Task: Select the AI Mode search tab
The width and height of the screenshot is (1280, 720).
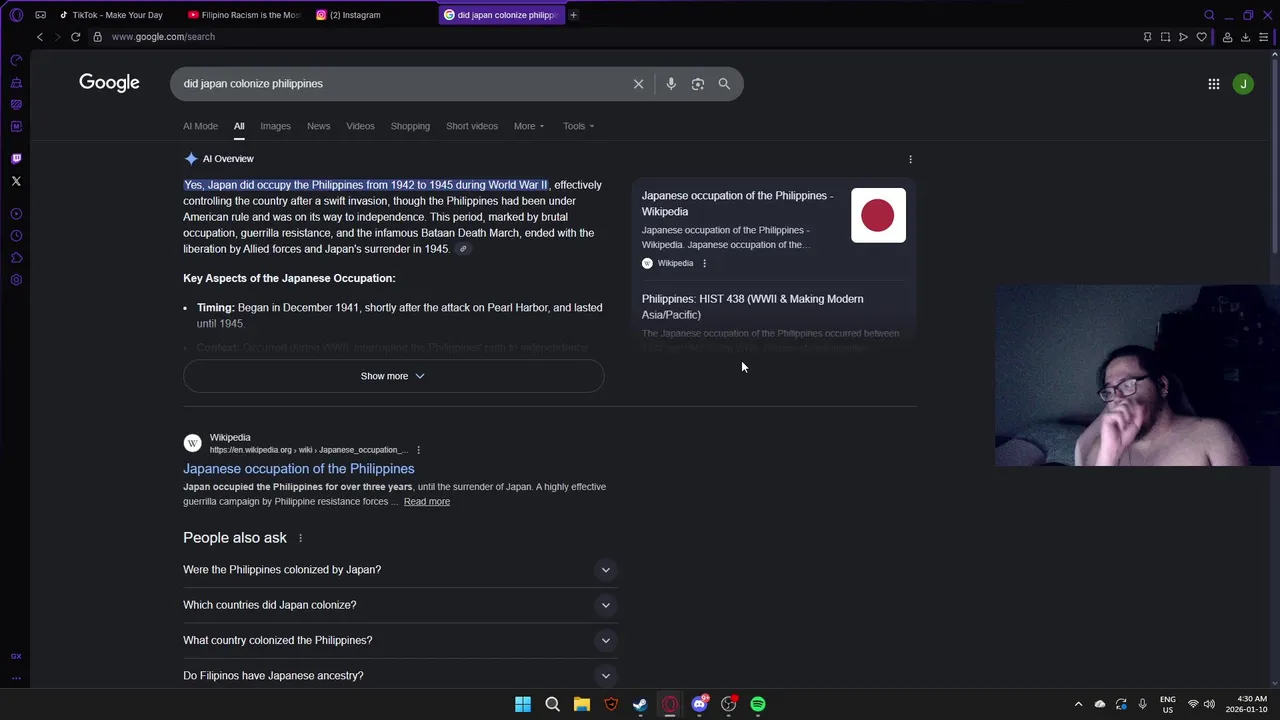Action: coord(200,126)
